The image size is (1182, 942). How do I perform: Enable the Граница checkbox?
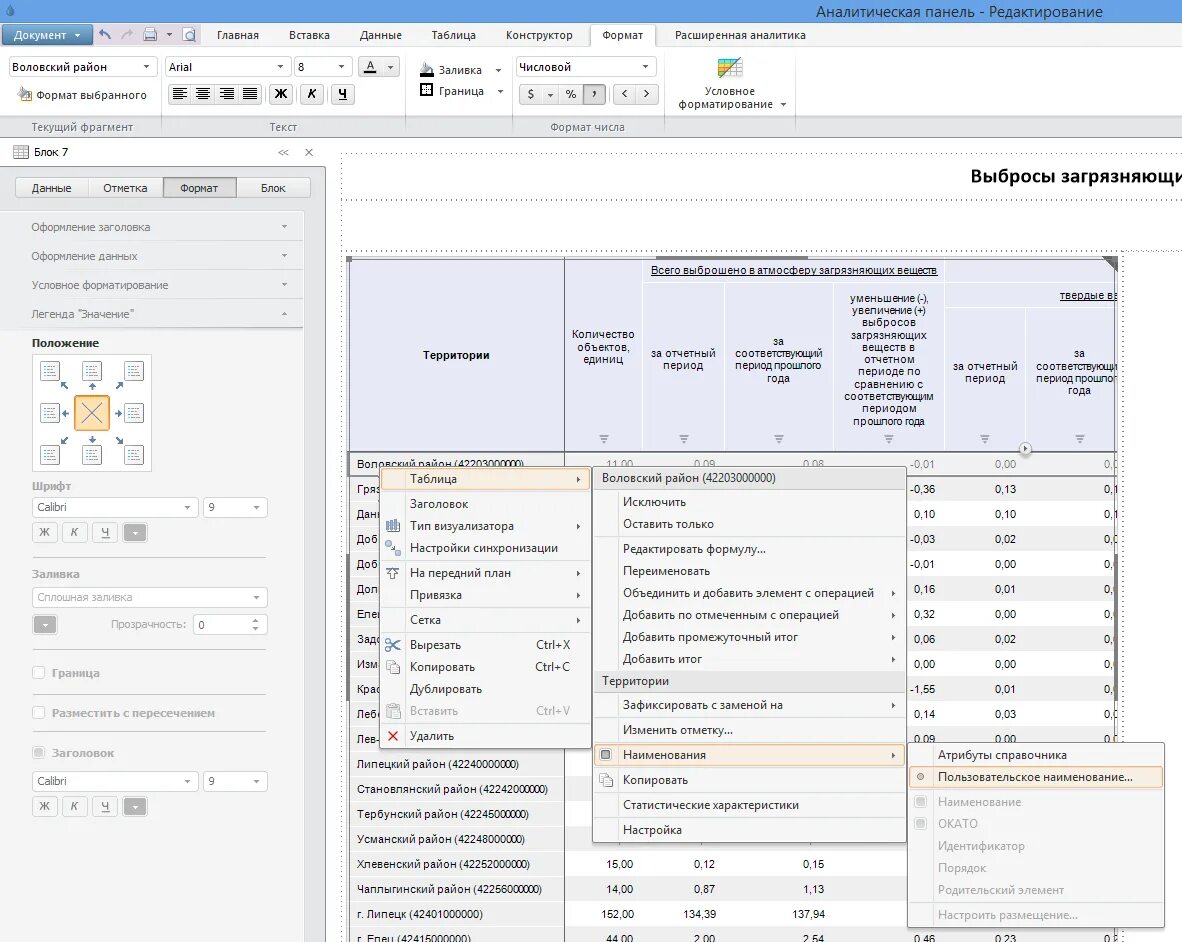point(39,673)
